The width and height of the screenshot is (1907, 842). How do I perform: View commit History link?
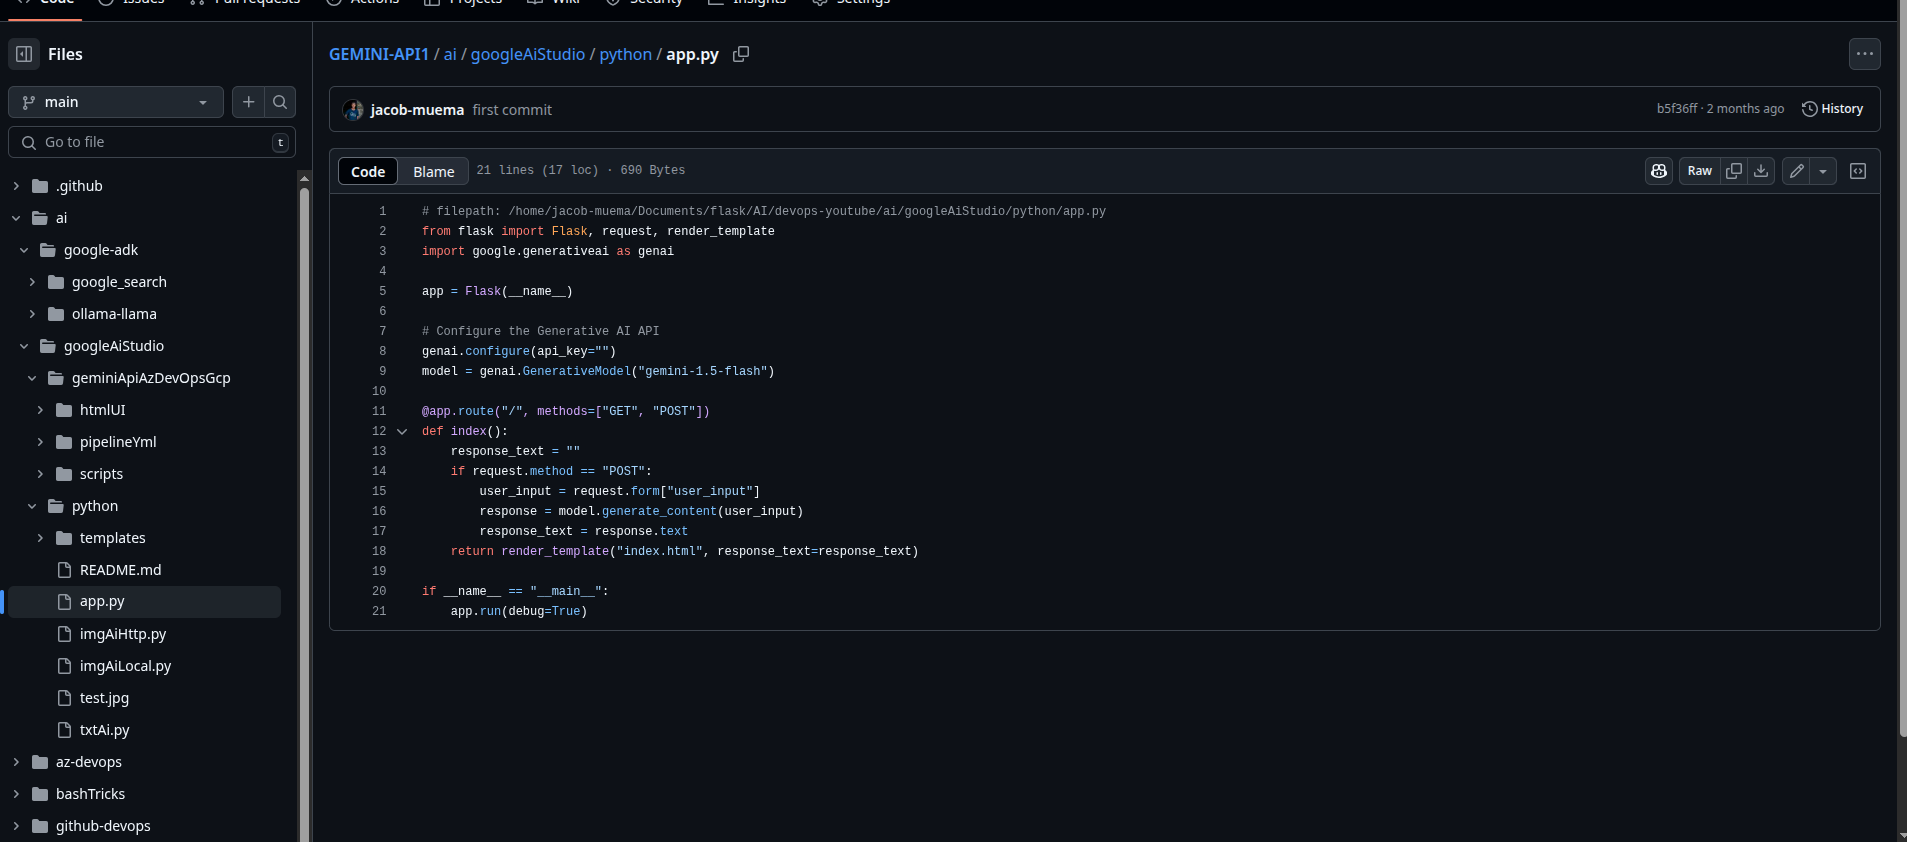1832,109
